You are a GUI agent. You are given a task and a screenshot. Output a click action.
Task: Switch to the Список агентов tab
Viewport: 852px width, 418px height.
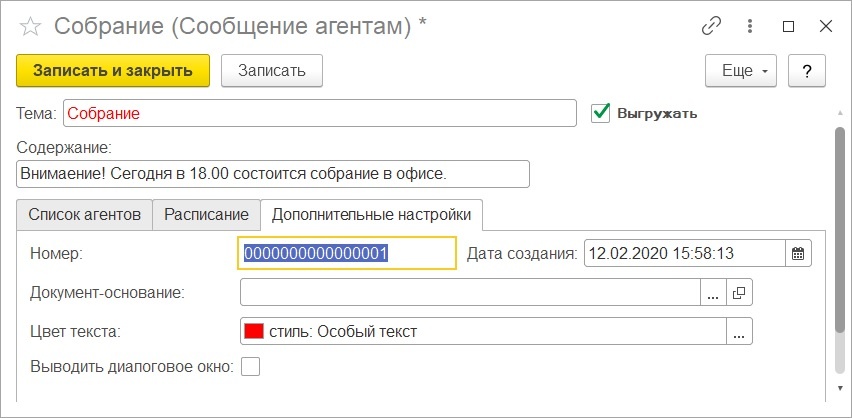[84, 214]
